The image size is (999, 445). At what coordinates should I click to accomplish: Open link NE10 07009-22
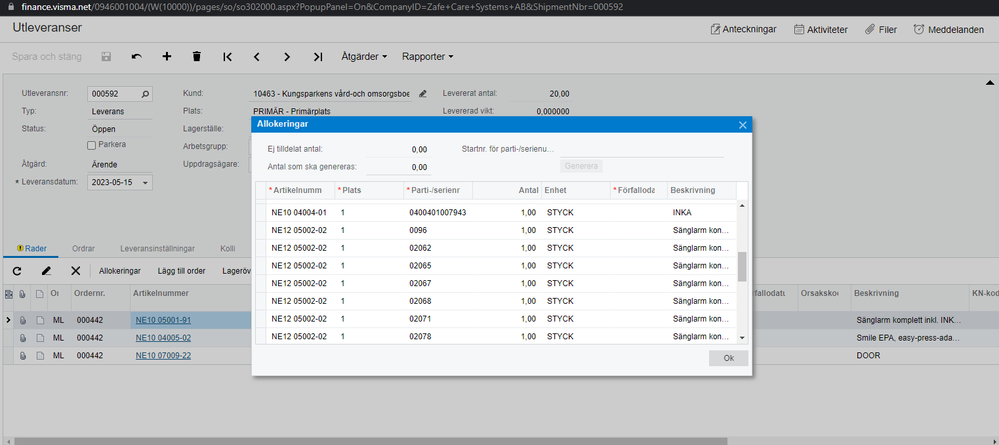pyautogui.click(x=163, y=356)
